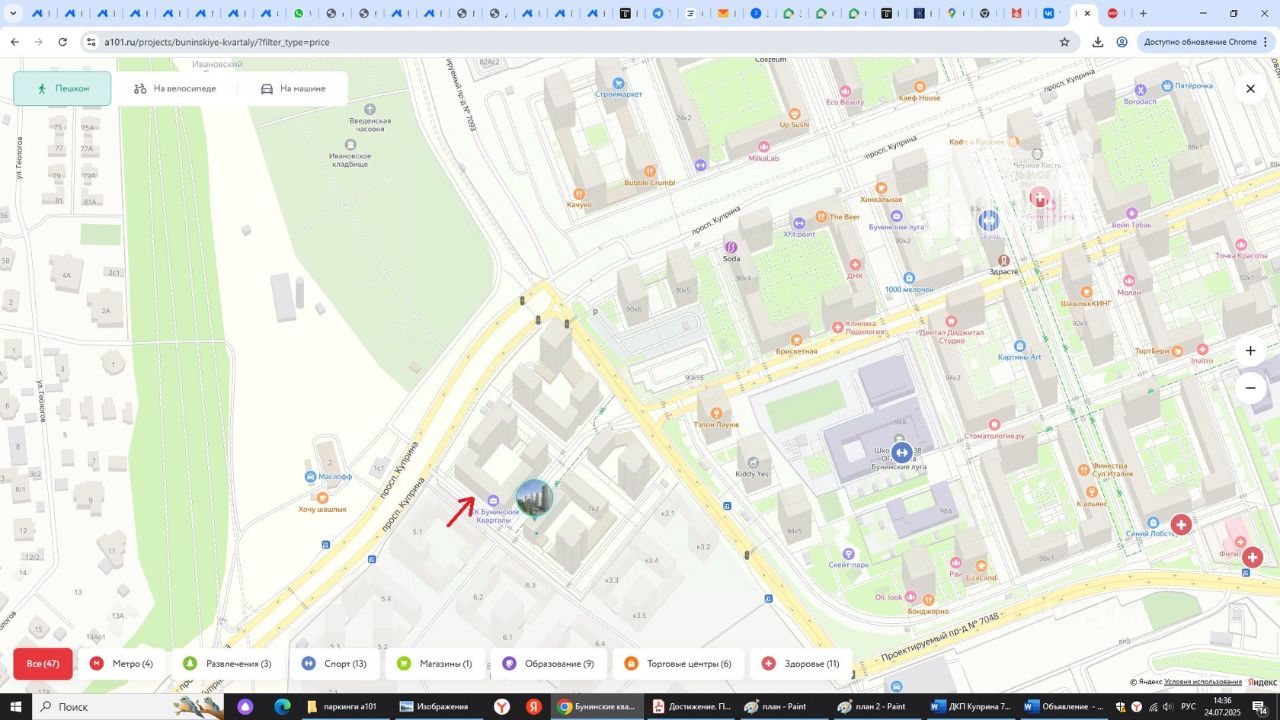Select the Пешком walking mode
This screenshot has width=1280, height=720.
[62, 89]
